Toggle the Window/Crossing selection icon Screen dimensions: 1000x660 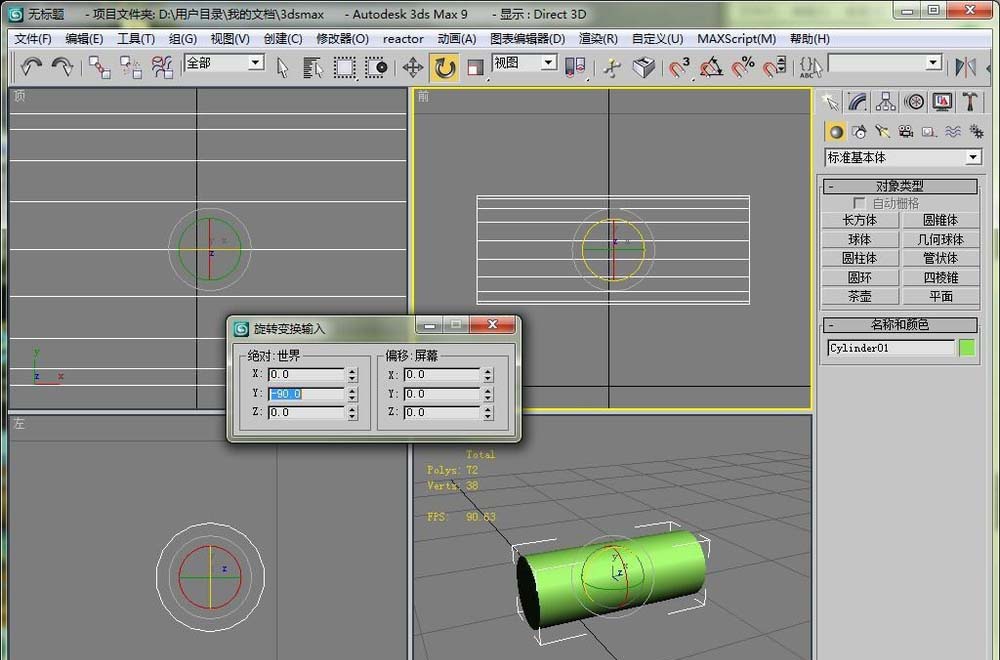click(x=376, y=67)
